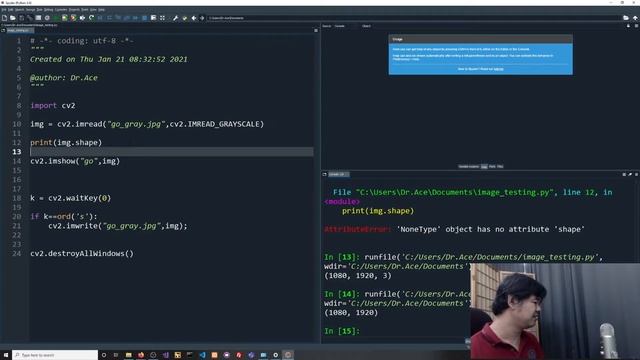Click the editor browse tabs icon
Screen dimensions: 640x360
click(3, 30)
